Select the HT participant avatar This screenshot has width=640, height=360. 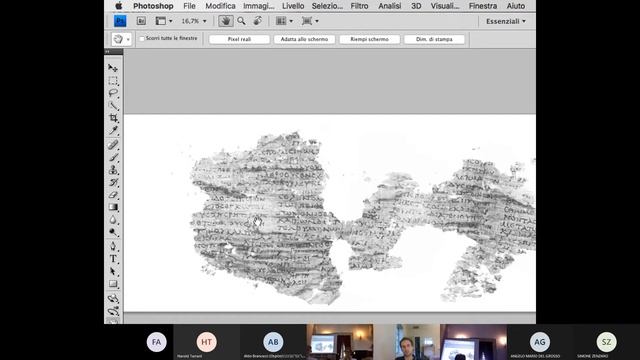(207, 342)
